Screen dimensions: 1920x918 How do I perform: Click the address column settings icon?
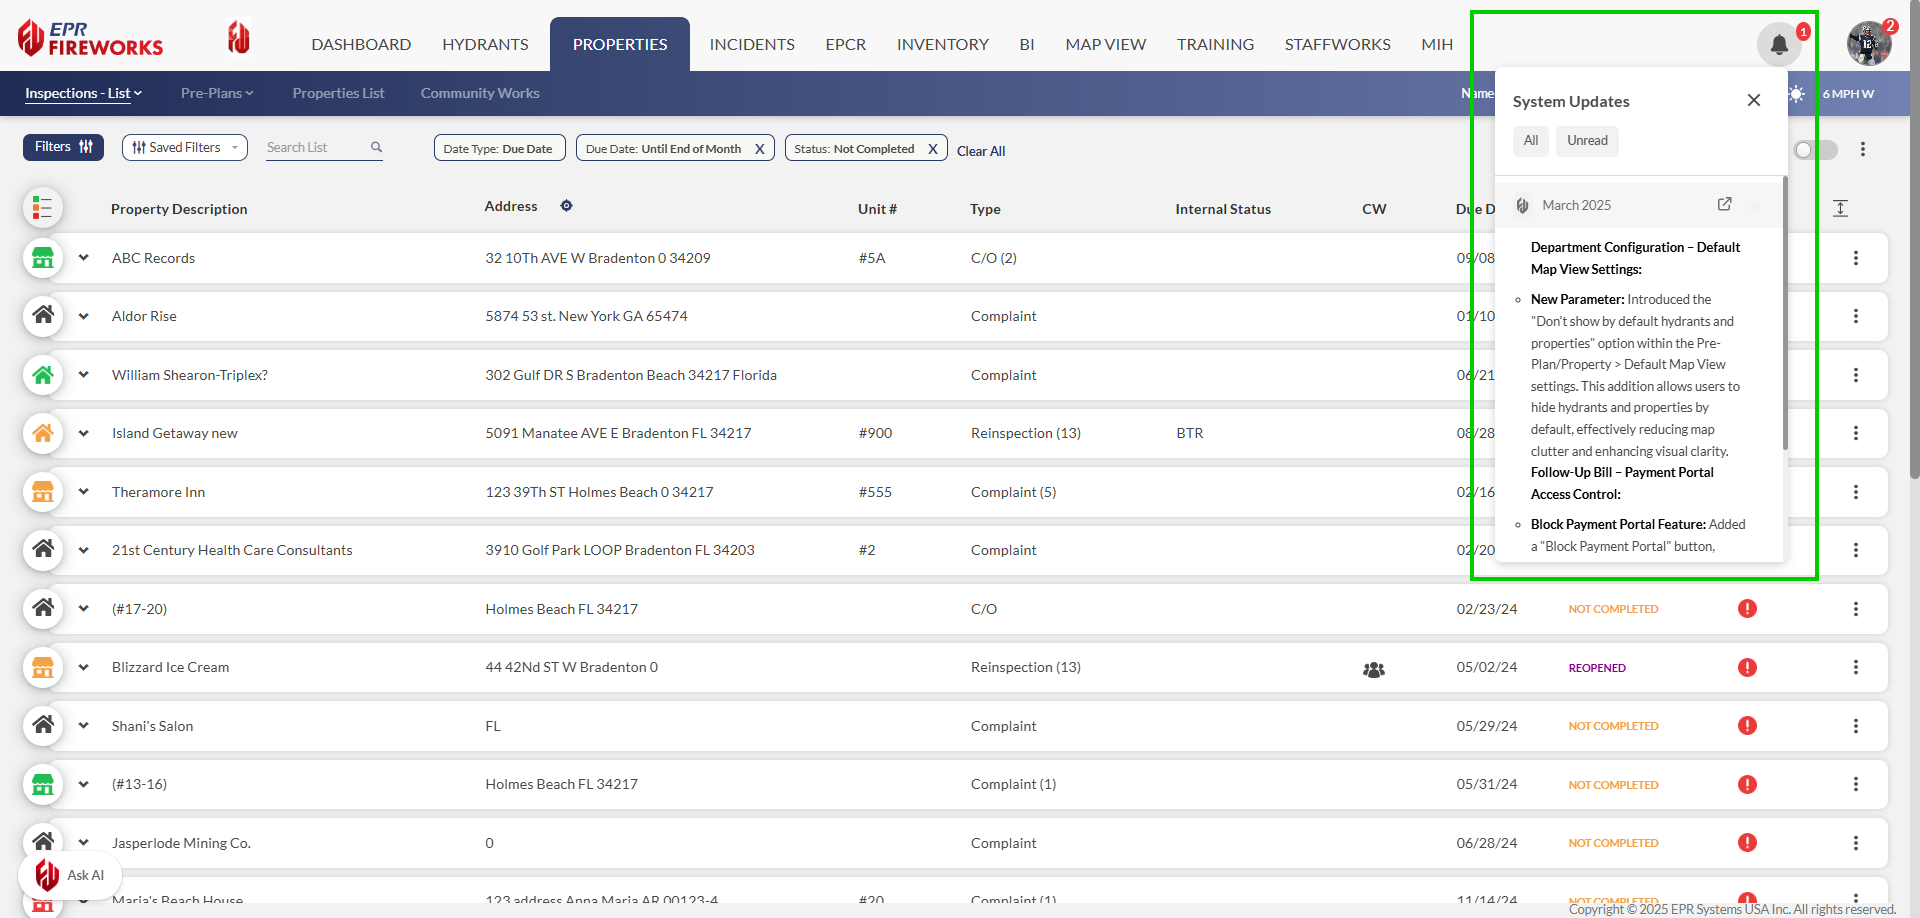(x=566, y=206)
